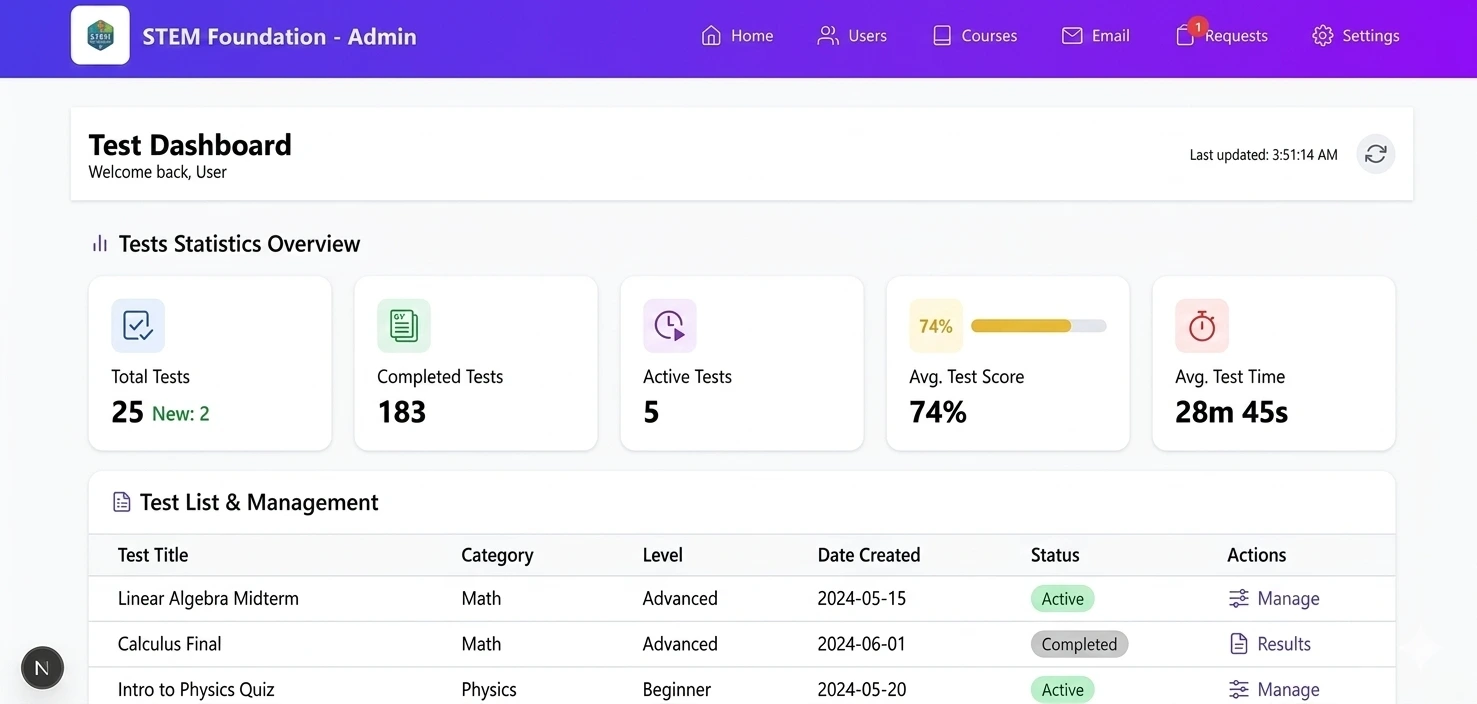The image size is (1477, 704).
Task: Navigate to Email in the navbar
Action: (x=1095, y=36)
